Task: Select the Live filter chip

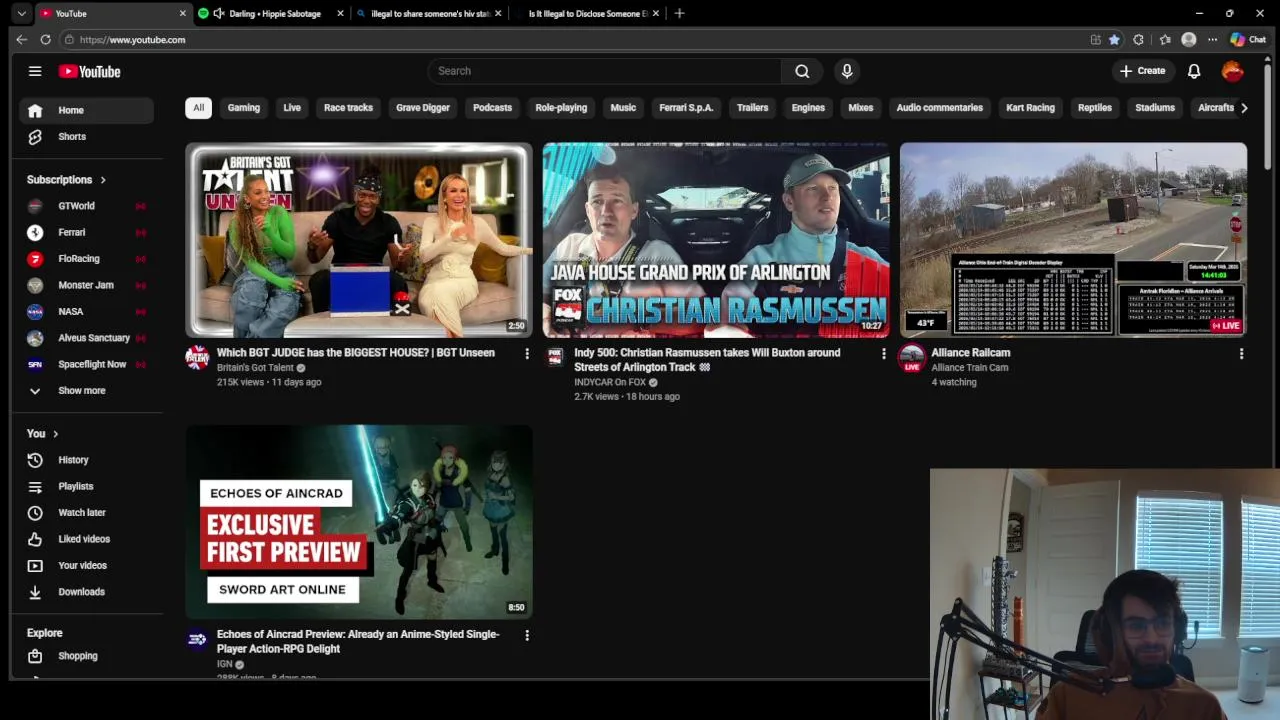Action: pyautogui.click(x=292, y=108)
